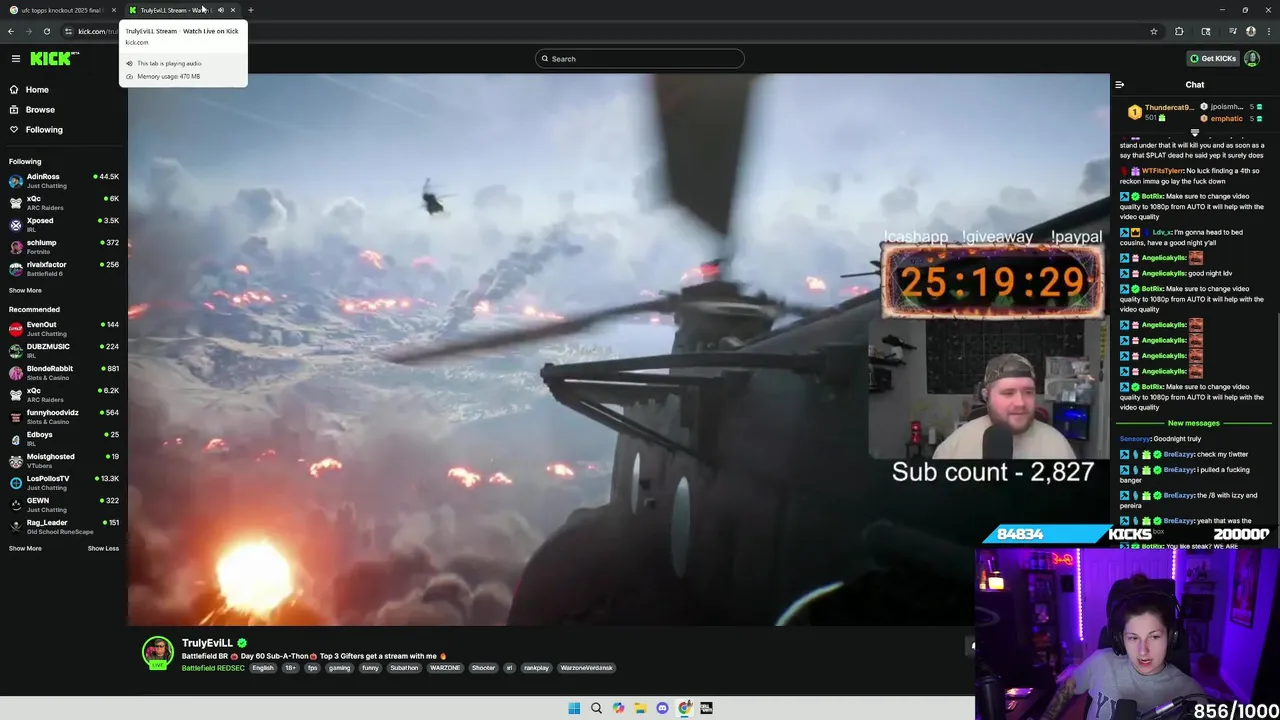The image size is (1280, 720).
Task: Open the Kick profile avatar menu
Action: coord(1252,59)
